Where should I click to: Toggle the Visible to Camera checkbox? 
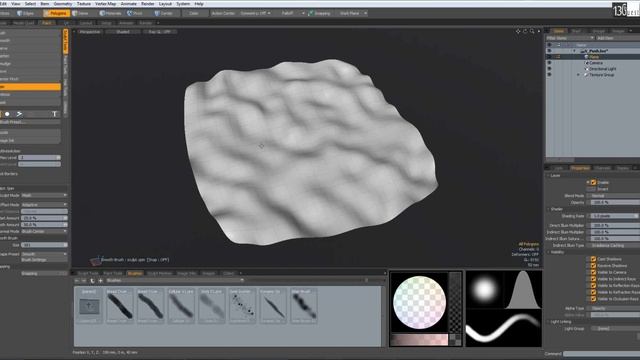593,272
